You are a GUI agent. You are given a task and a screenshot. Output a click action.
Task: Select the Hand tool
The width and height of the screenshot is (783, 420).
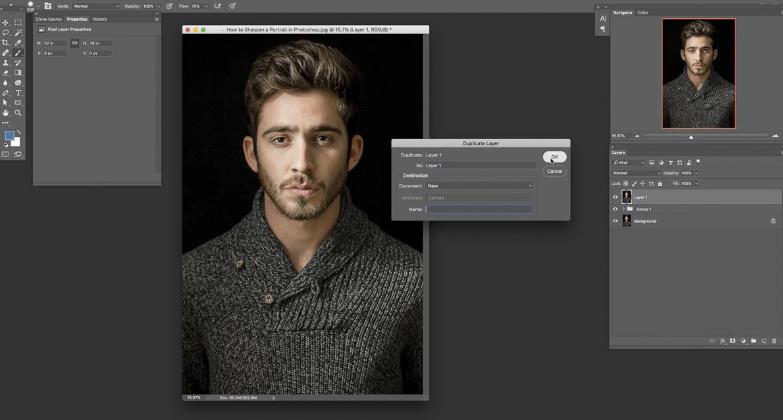[5, 112]
